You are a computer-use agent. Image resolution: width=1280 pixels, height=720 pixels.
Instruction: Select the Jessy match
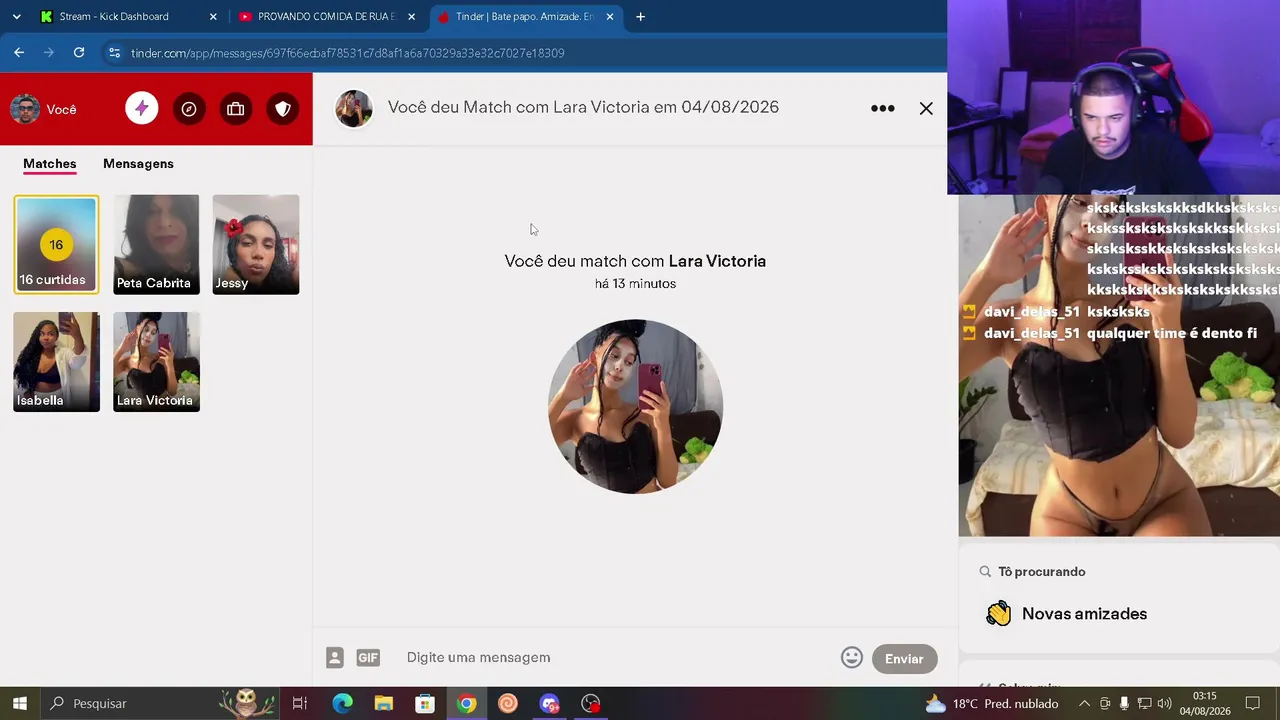[256, 244]
